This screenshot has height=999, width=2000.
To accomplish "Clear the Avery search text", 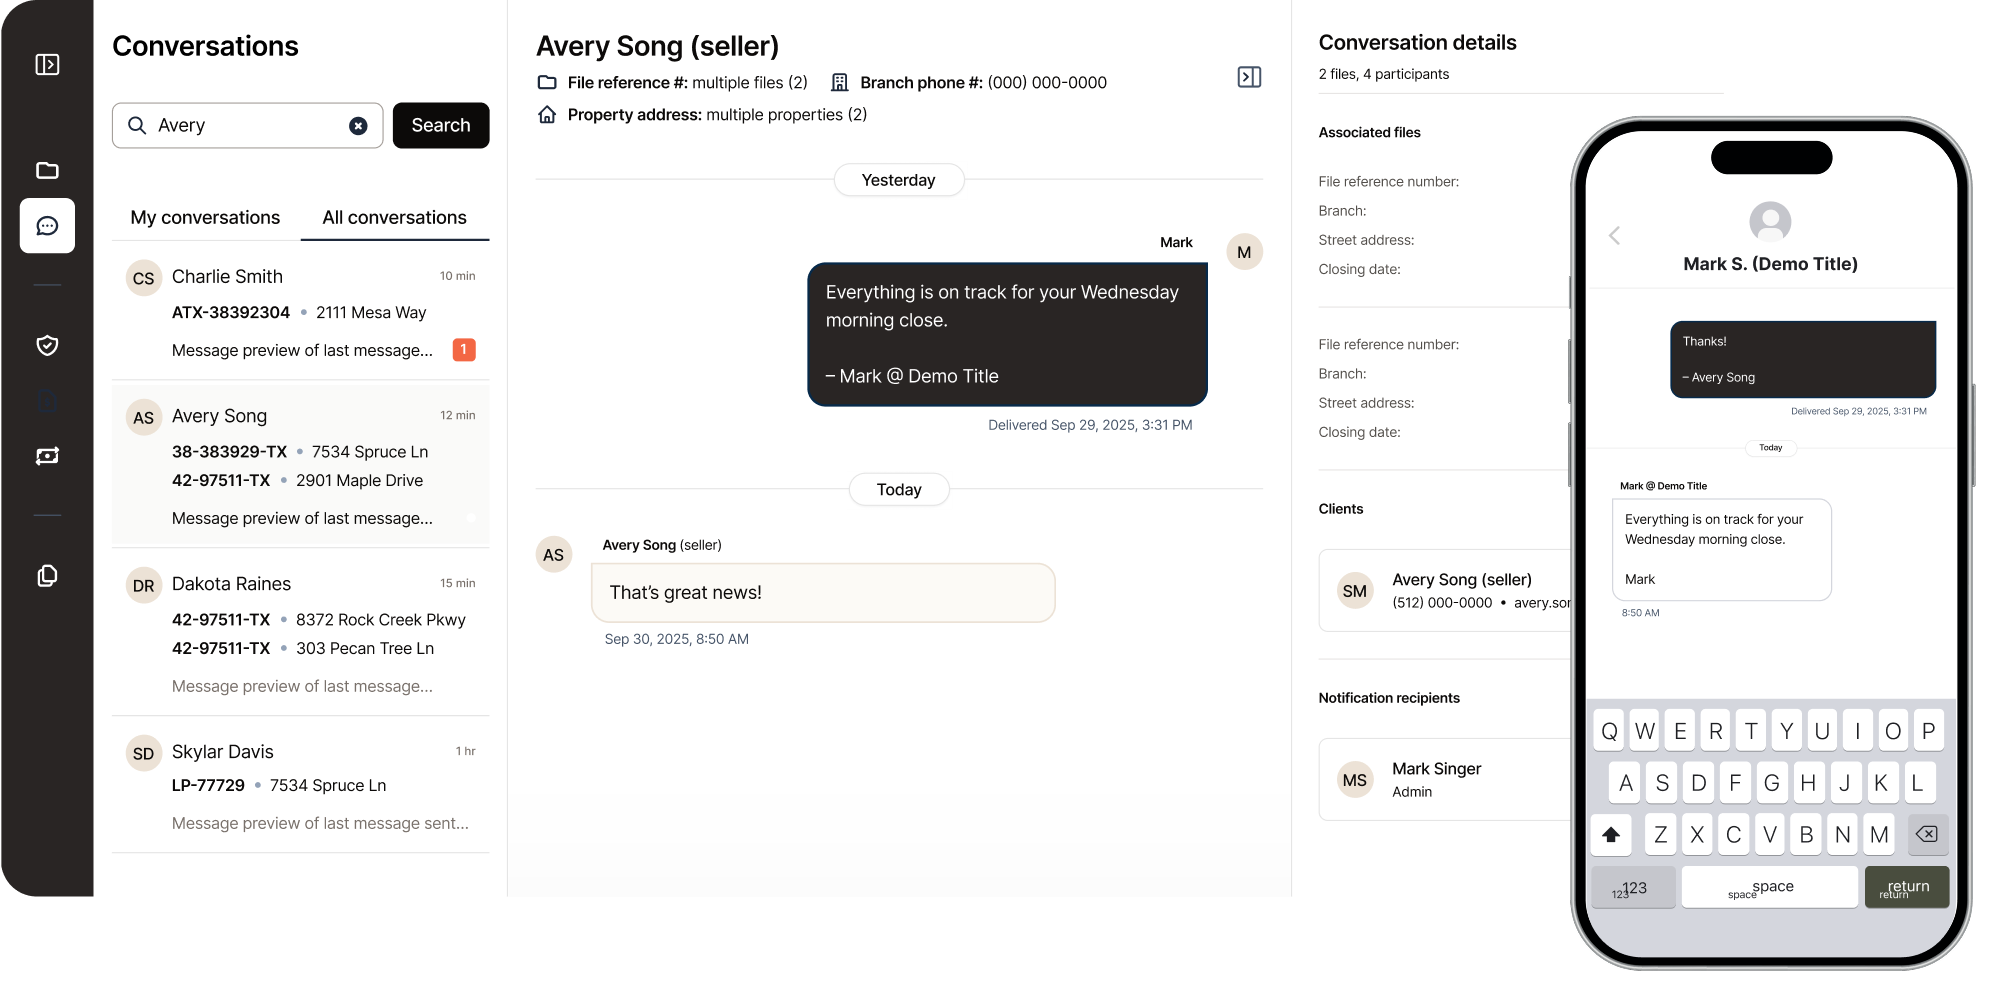I will coord(358,126).
